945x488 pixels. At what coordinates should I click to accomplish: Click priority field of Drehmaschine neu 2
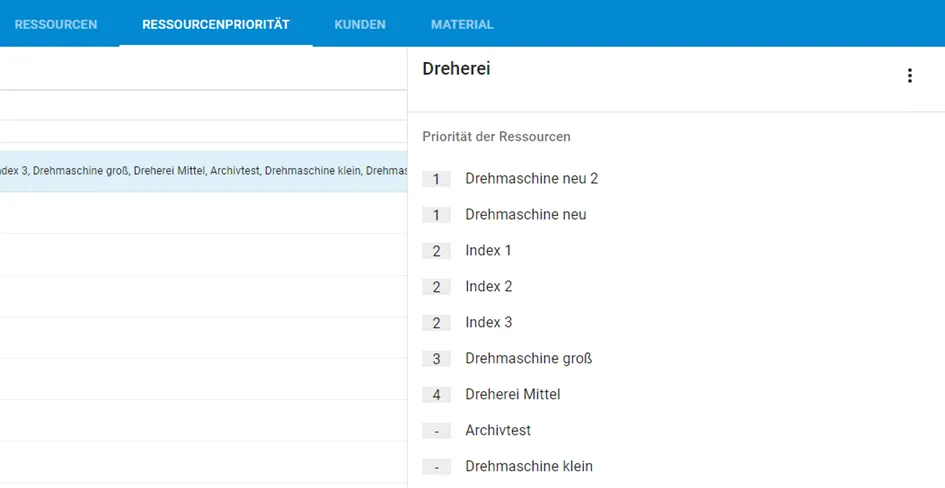coord(436,179)
